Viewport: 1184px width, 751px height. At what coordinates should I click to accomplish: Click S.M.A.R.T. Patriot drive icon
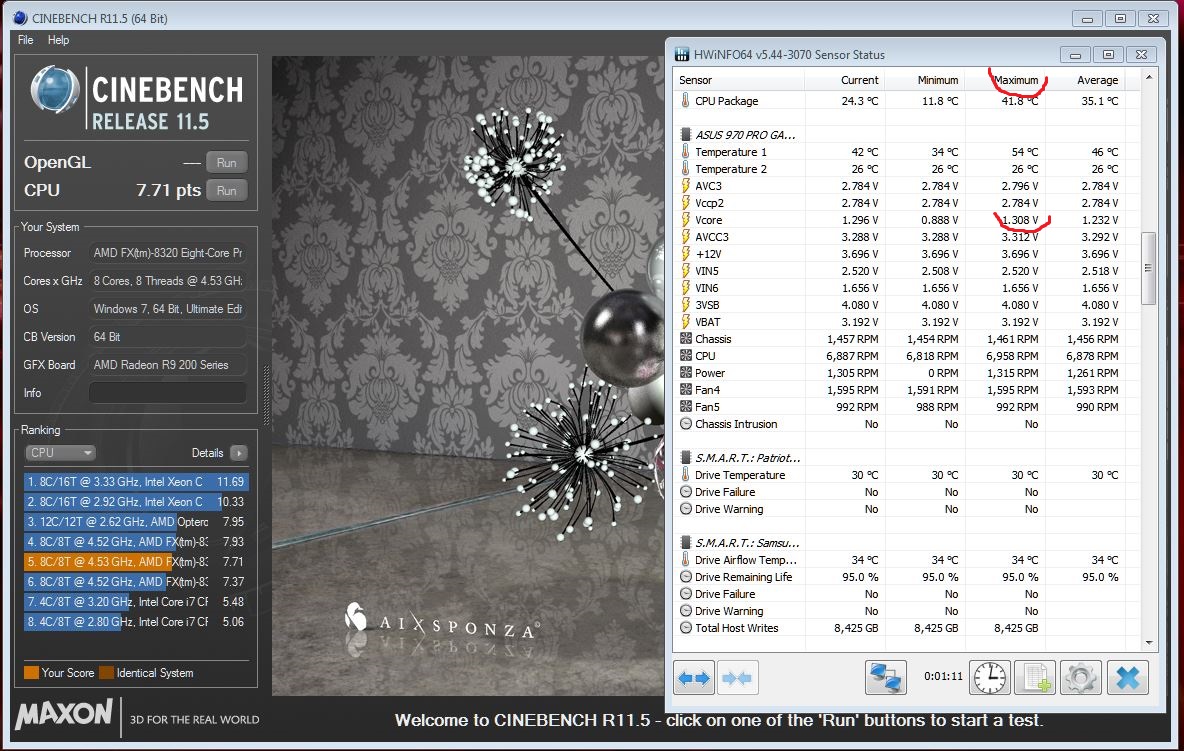click(x=685, y=457)
